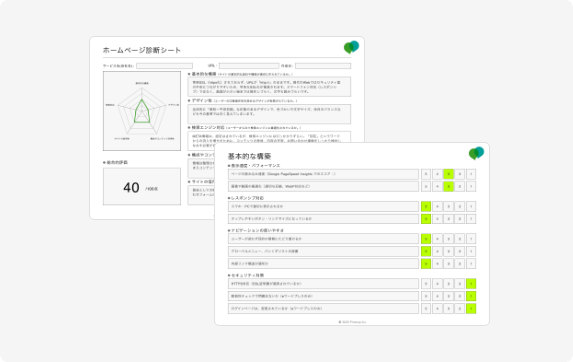Select score 5 in the PageSpeed Insights row
The width and height of the screenshot is (573, 362).
click(x=426, y=174)
